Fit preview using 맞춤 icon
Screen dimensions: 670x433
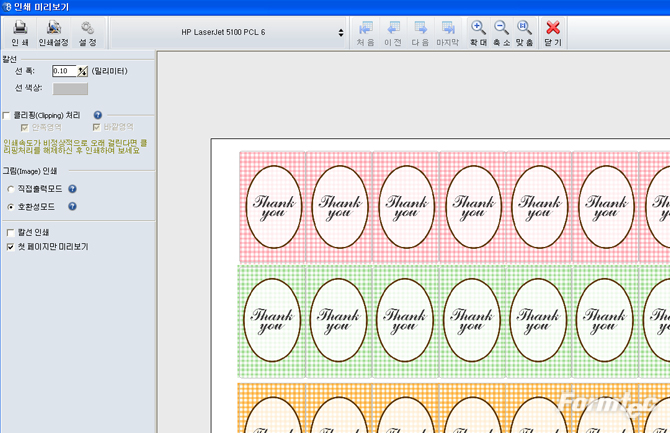click(524, 33)
